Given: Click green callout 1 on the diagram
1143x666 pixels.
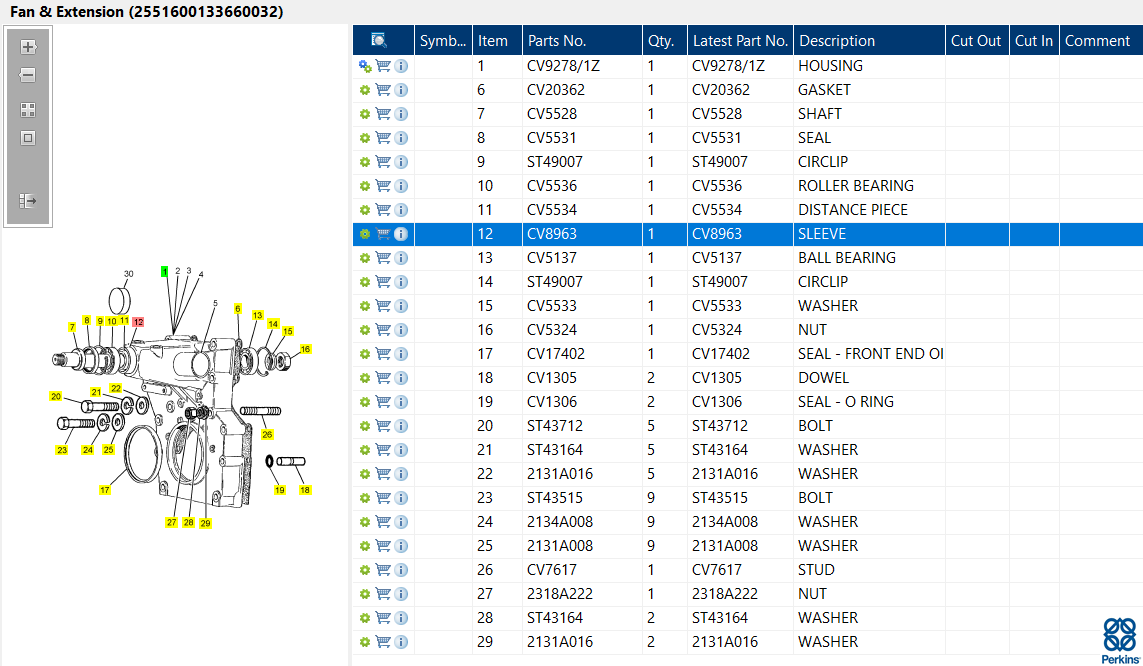Looking at the screenshot, I should [x=165, y=272].
